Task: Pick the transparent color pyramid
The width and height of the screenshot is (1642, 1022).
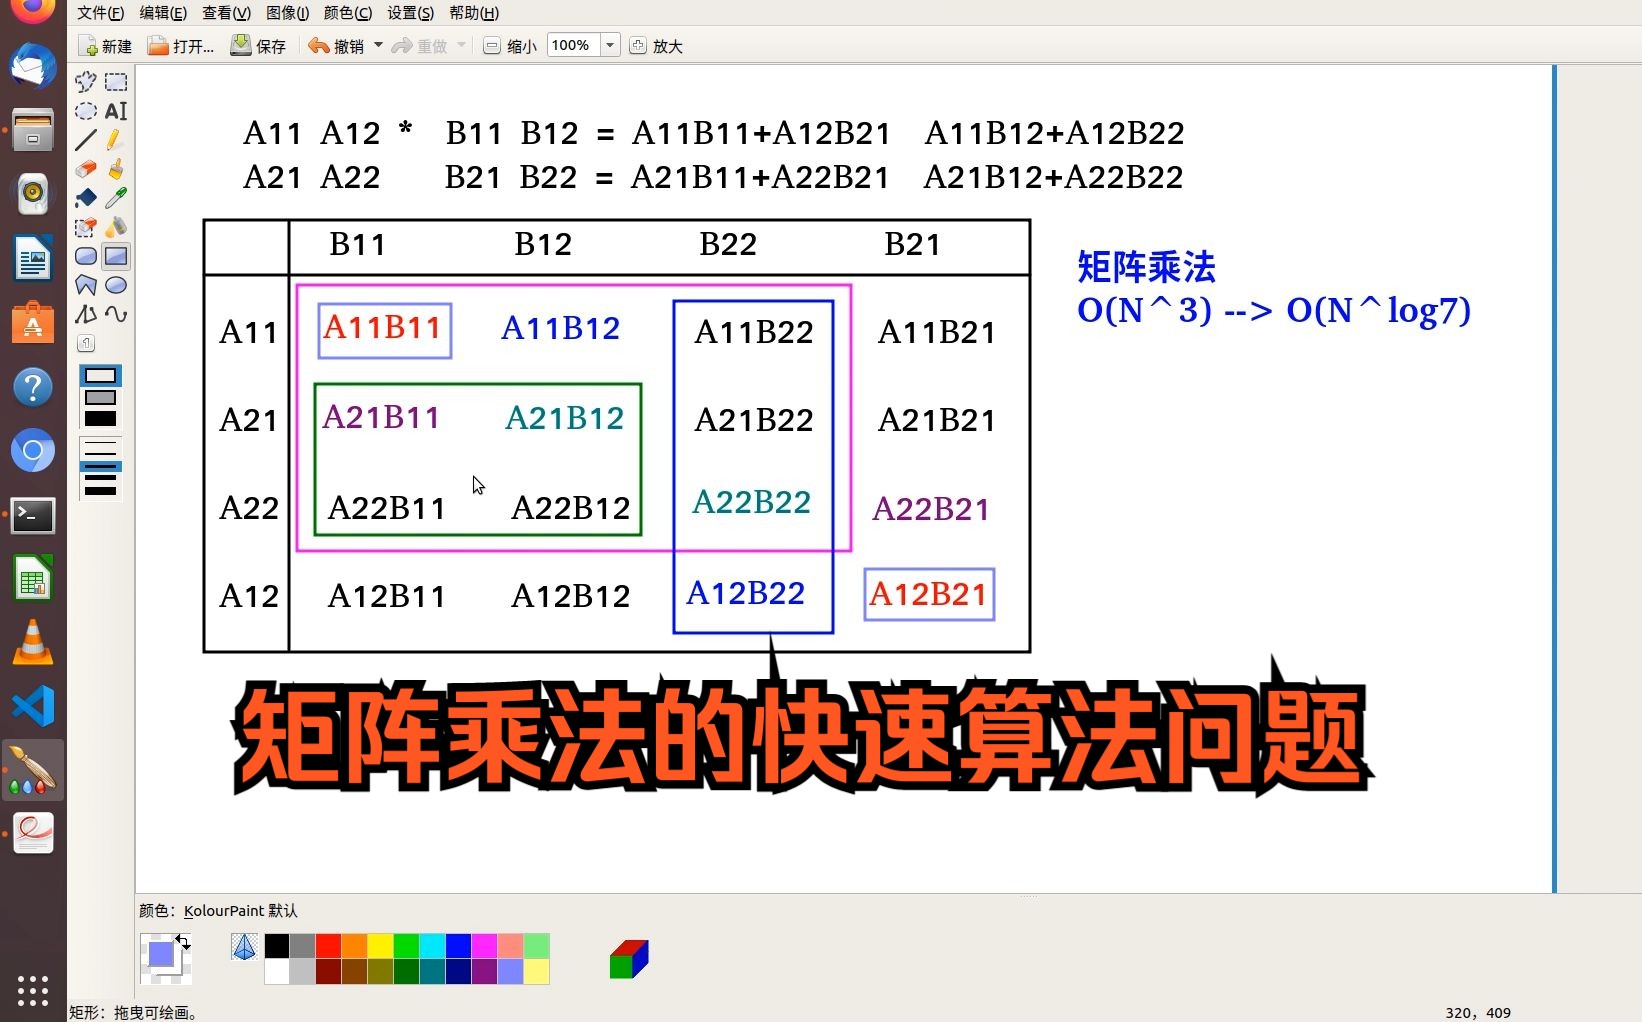Action: click(244, 946)
